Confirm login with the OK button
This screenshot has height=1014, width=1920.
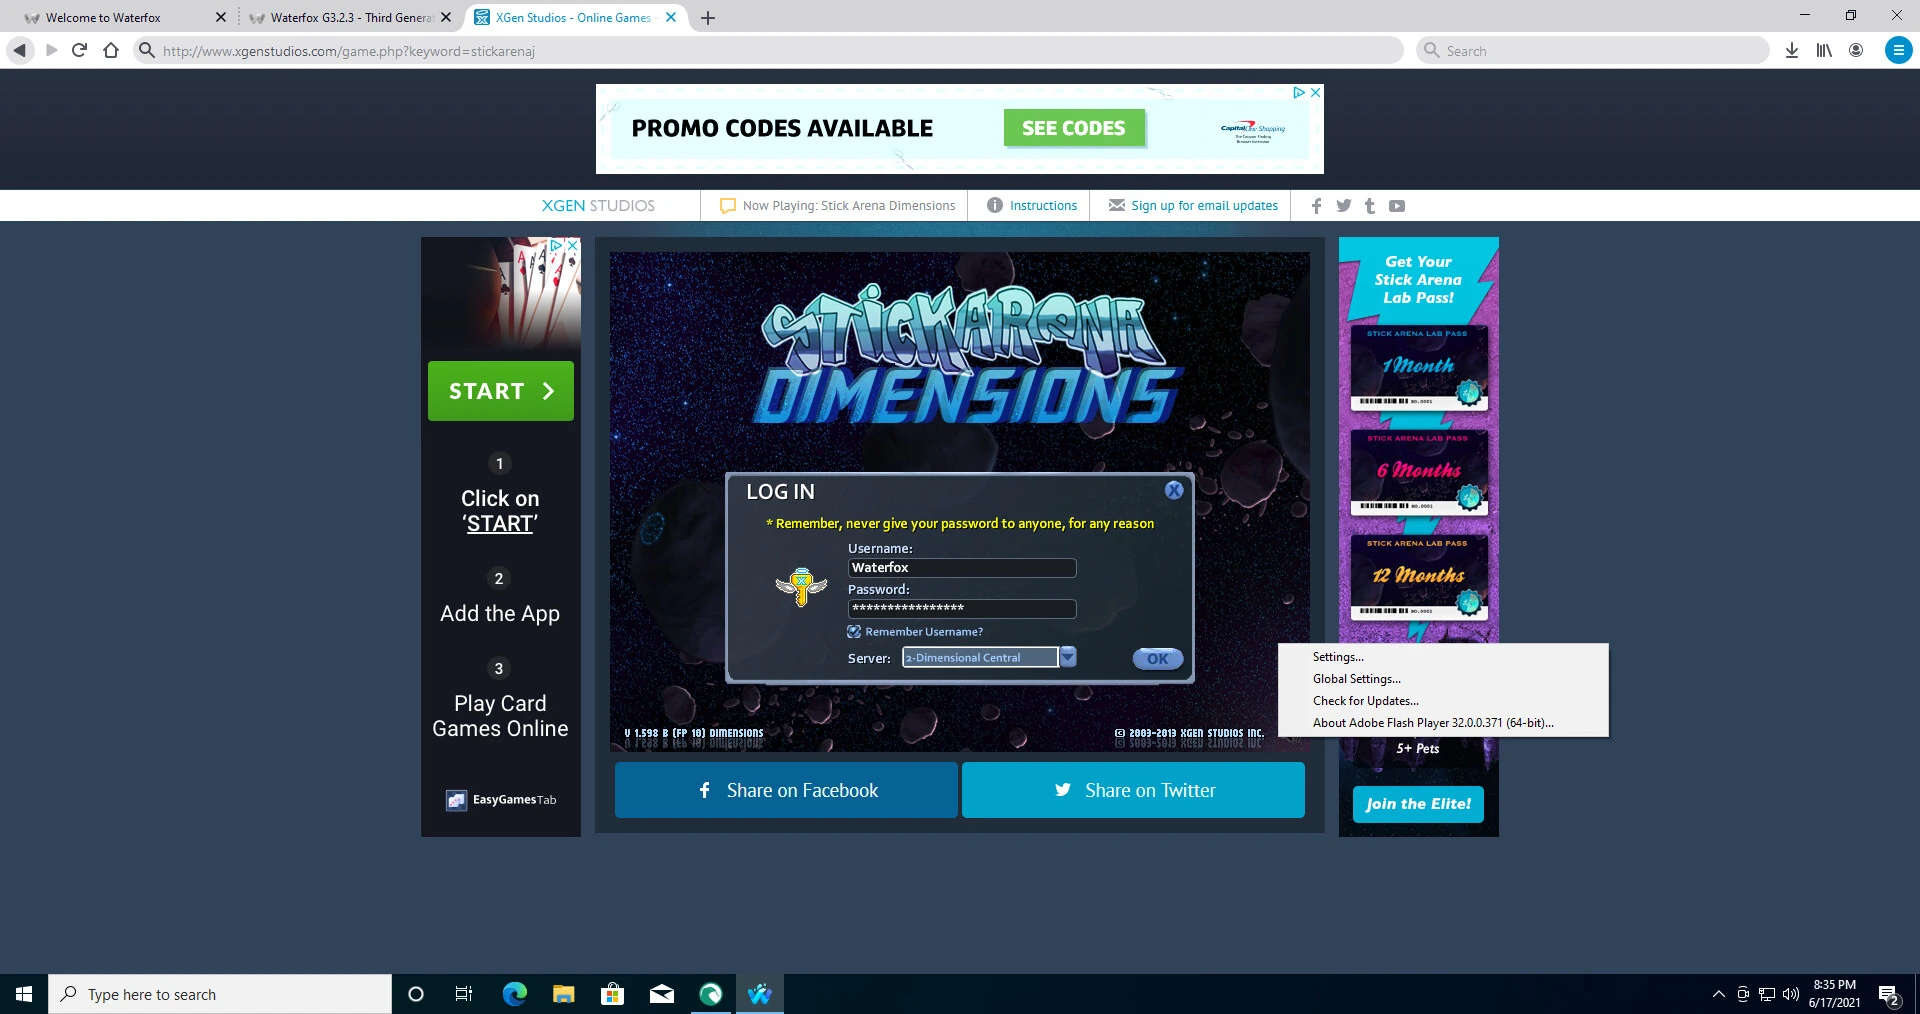(1158, 658)
